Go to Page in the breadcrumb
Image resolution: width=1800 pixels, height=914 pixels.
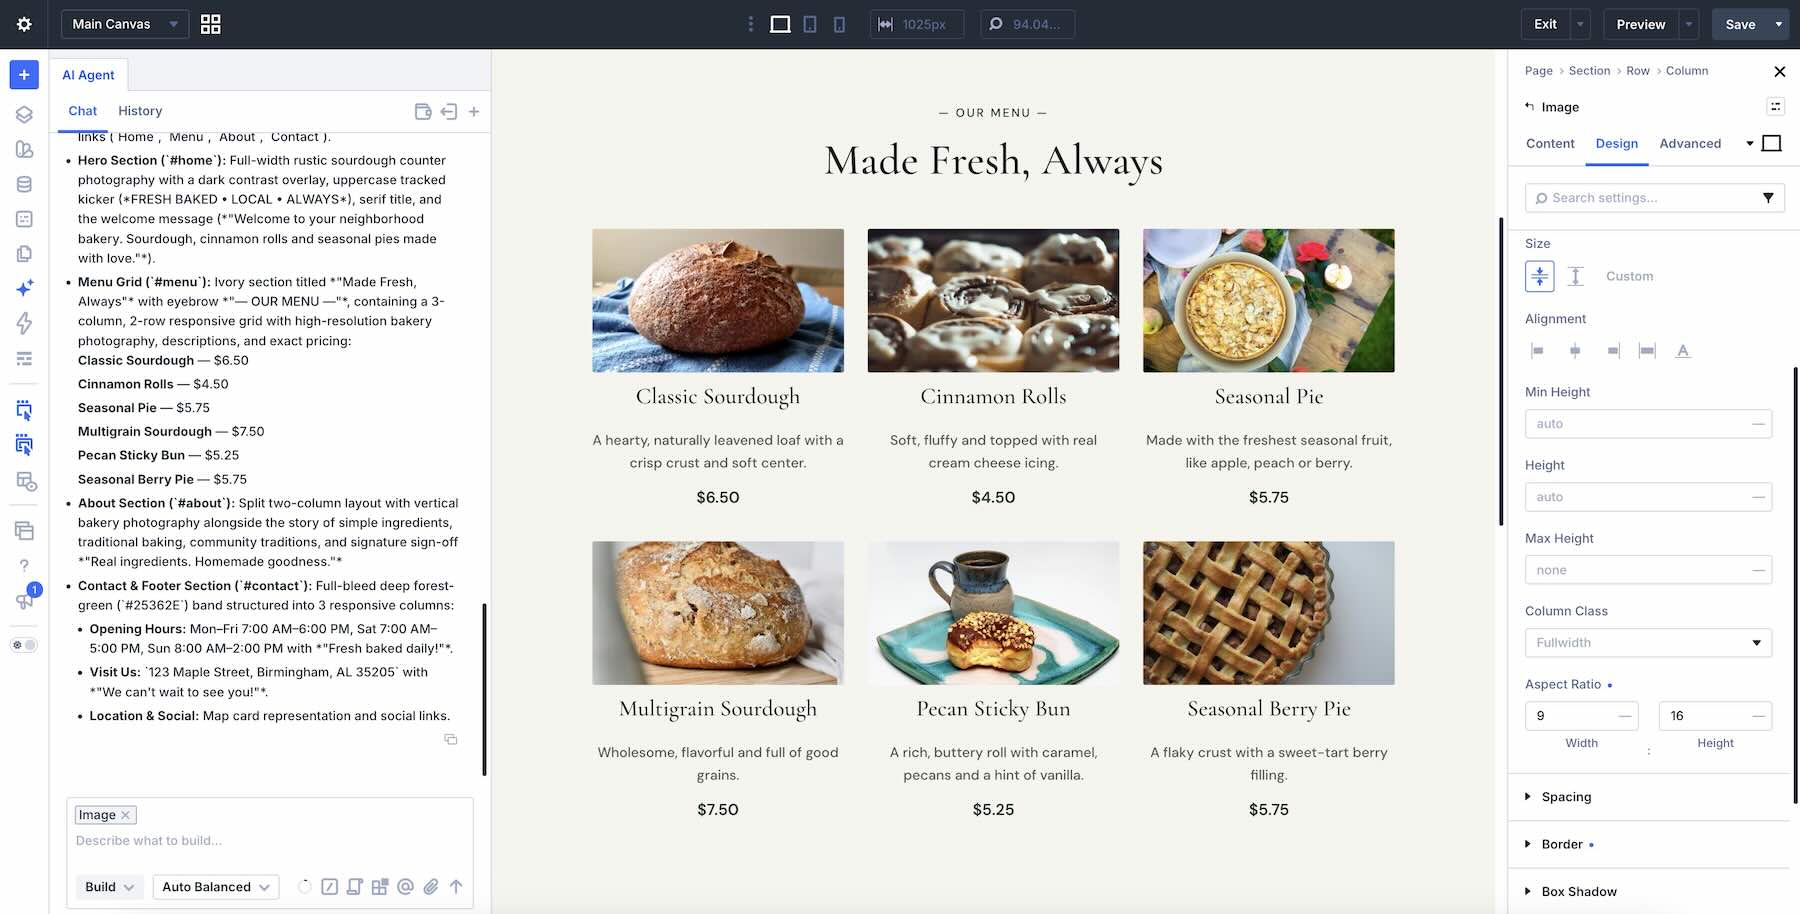[x=1539, y=71]
